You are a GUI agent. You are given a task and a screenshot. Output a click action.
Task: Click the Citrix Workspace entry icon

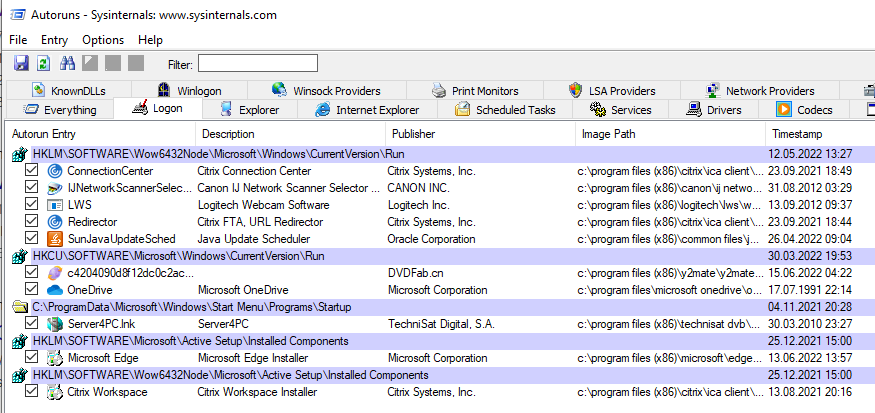54,392
